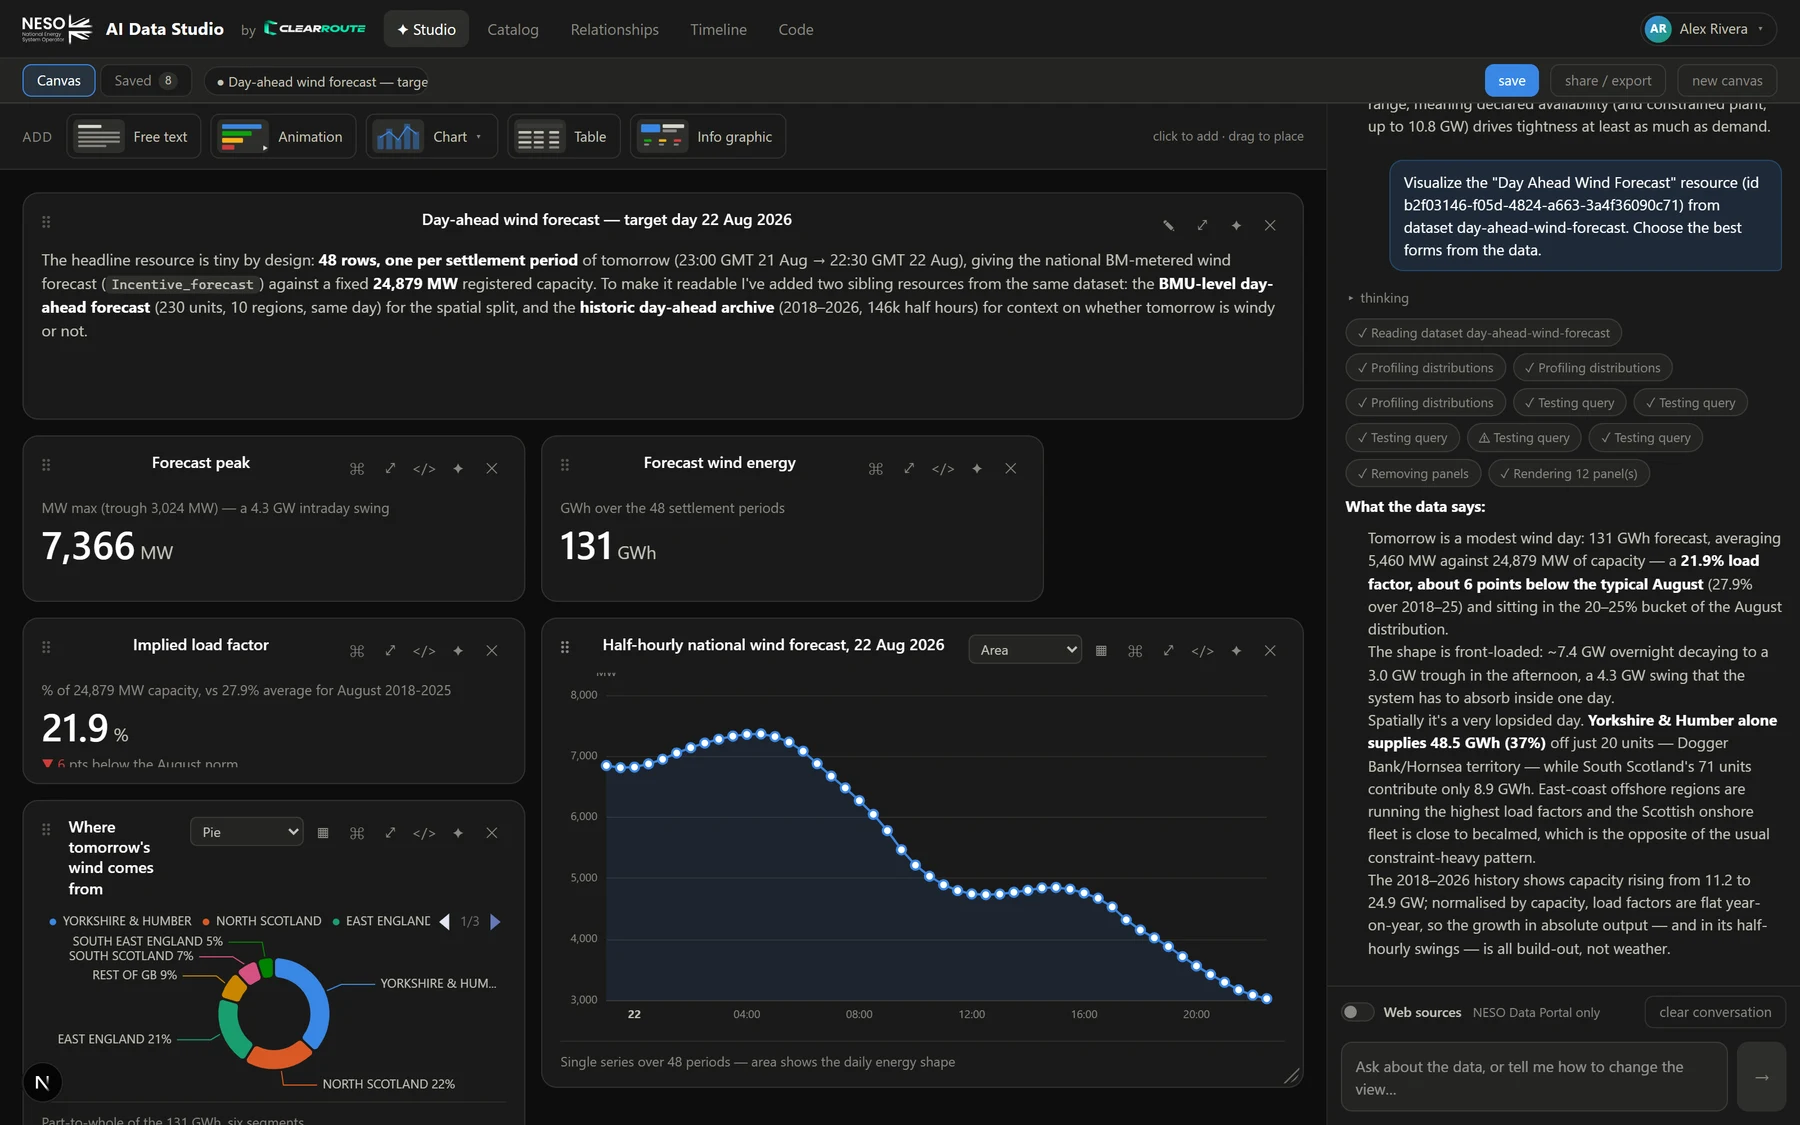Open the Area chart type dropdown
This screenshot has height=1125, width=1800.
(1025, 650)
